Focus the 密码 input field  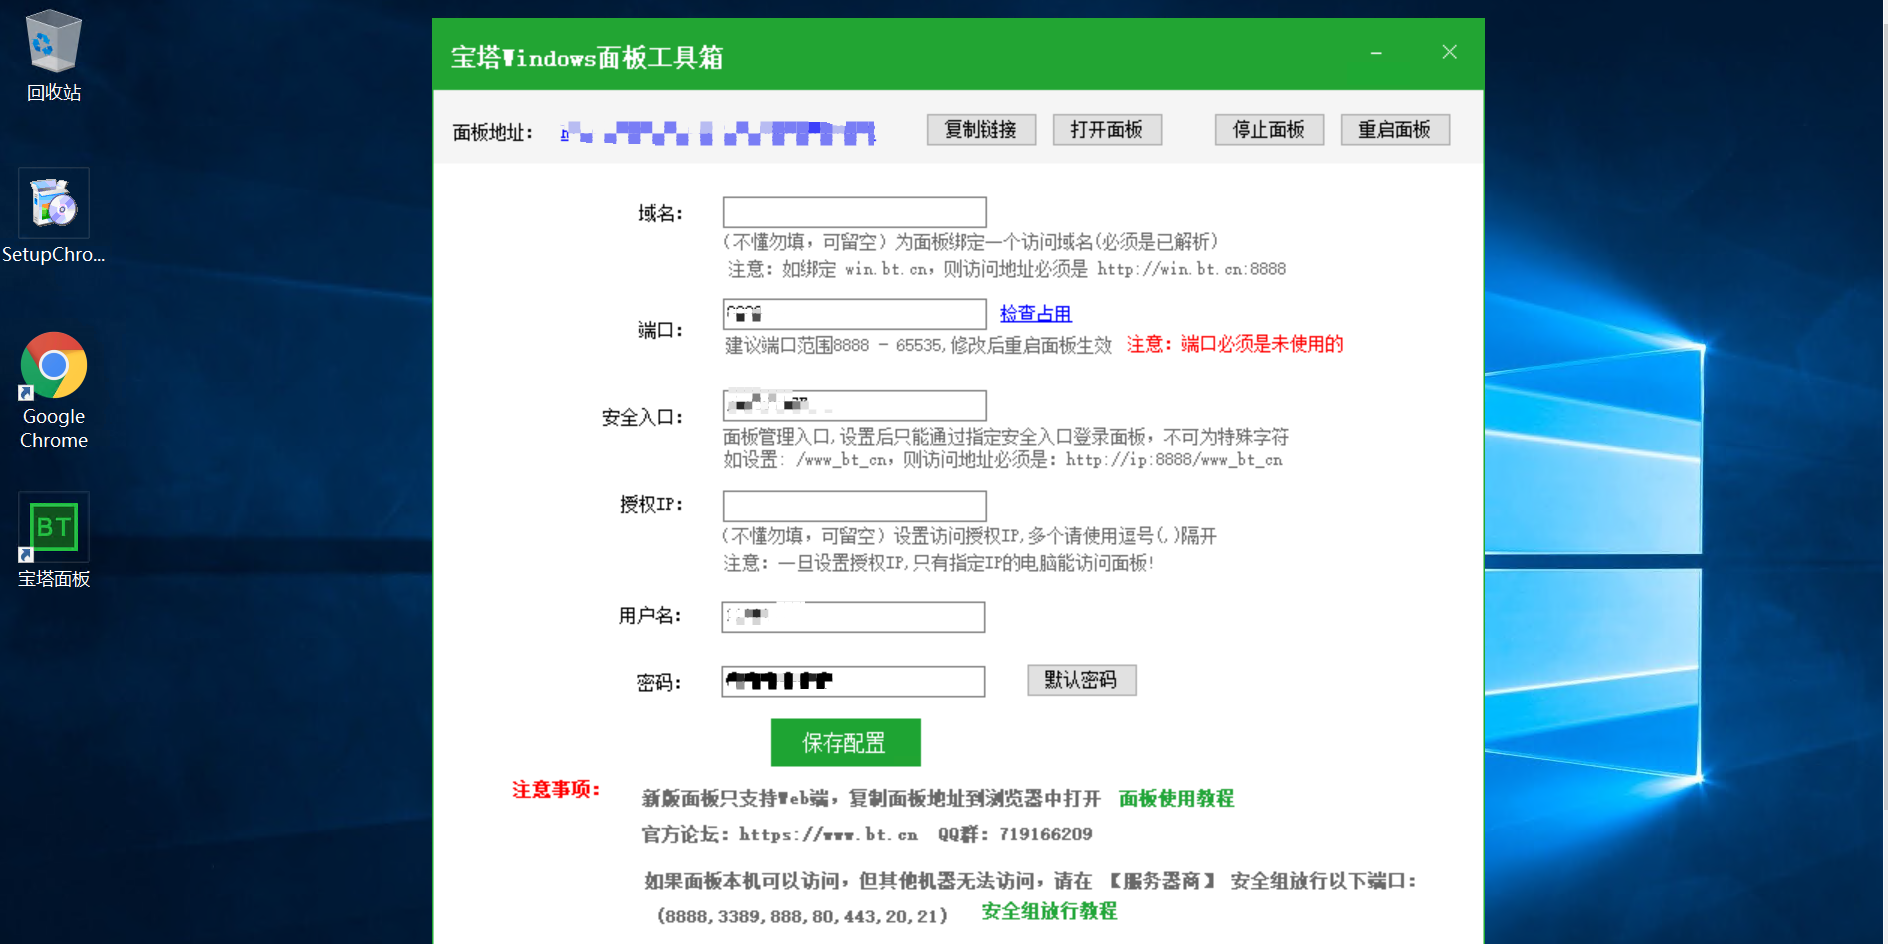[x=853, y=682]
